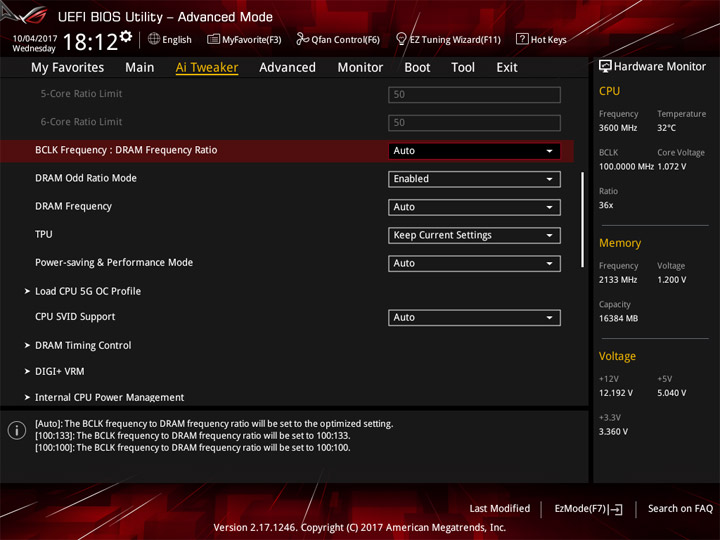720x540 pixels.
Task: Go to the Exit tab
Action: [506, 68]
